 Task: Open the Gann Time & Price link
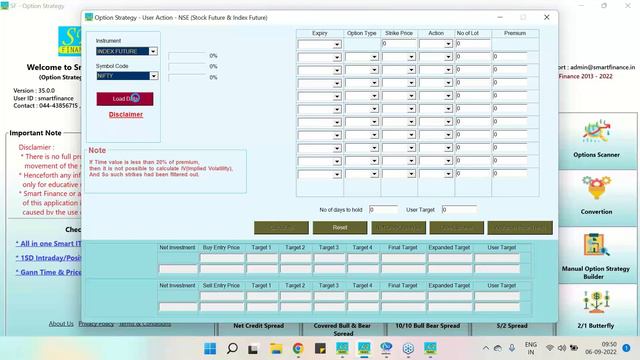(x=49, y=272)
